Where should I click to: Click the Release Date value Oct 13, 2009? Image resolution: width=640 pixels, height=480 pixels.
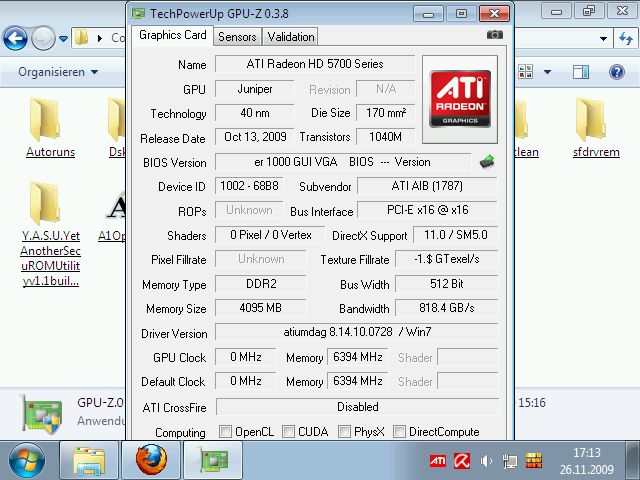click(x=254, y=137)
